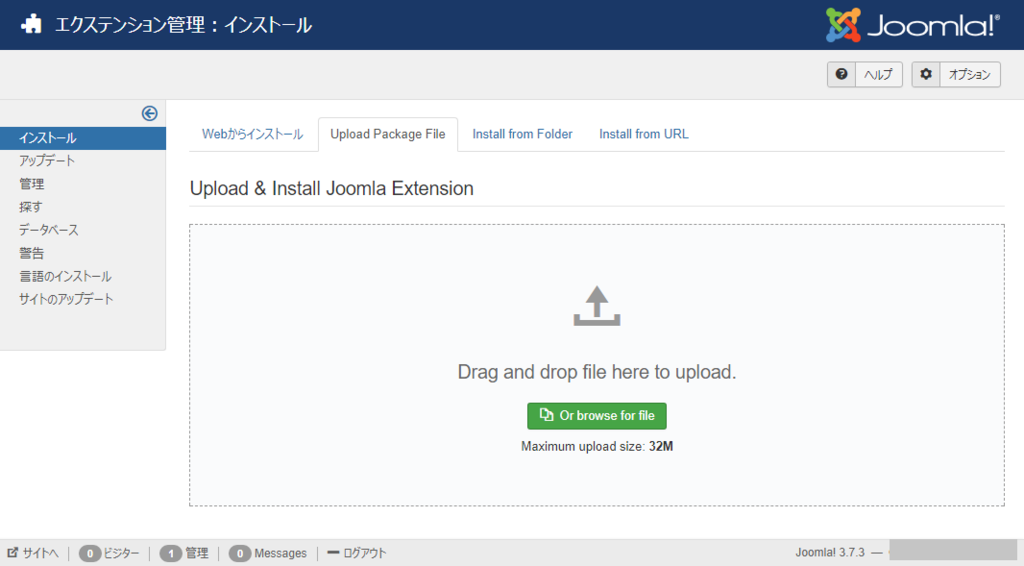Screen dimensions: 1024x566
Task: Click the administrators count badge
Action: [170, 554]
